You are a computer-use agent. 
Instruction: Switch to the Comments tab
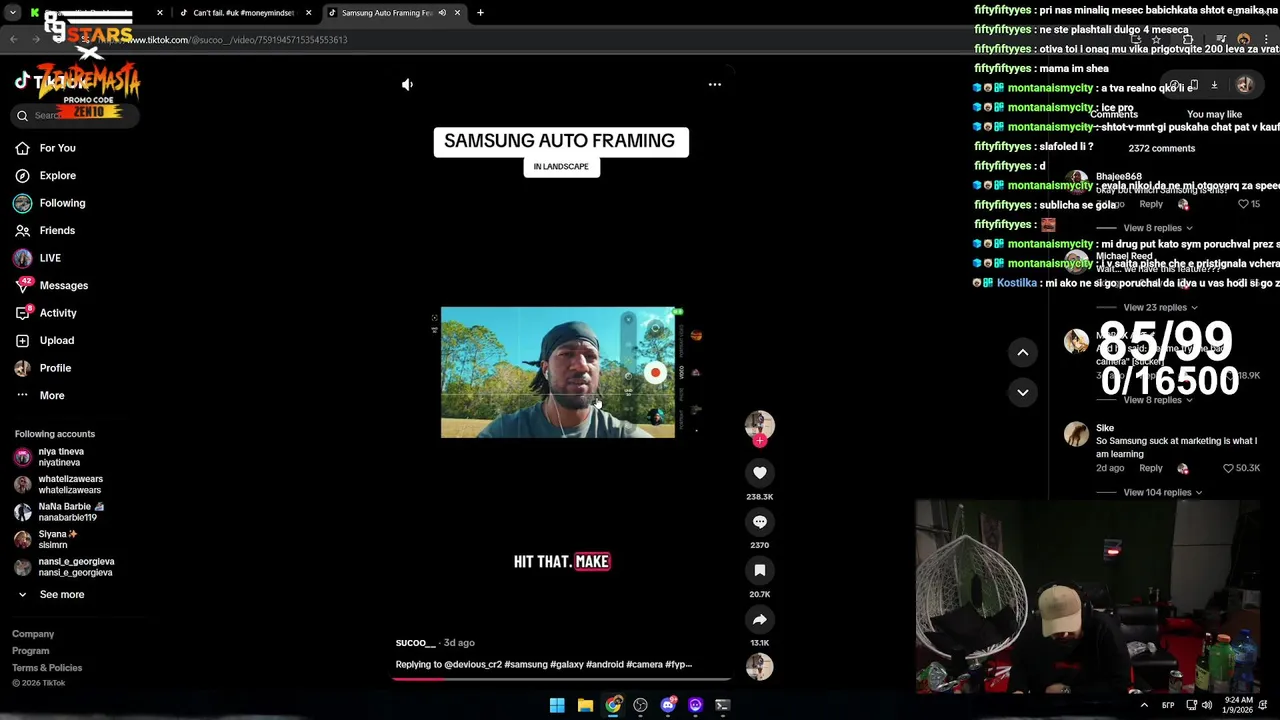(1113, 115)
